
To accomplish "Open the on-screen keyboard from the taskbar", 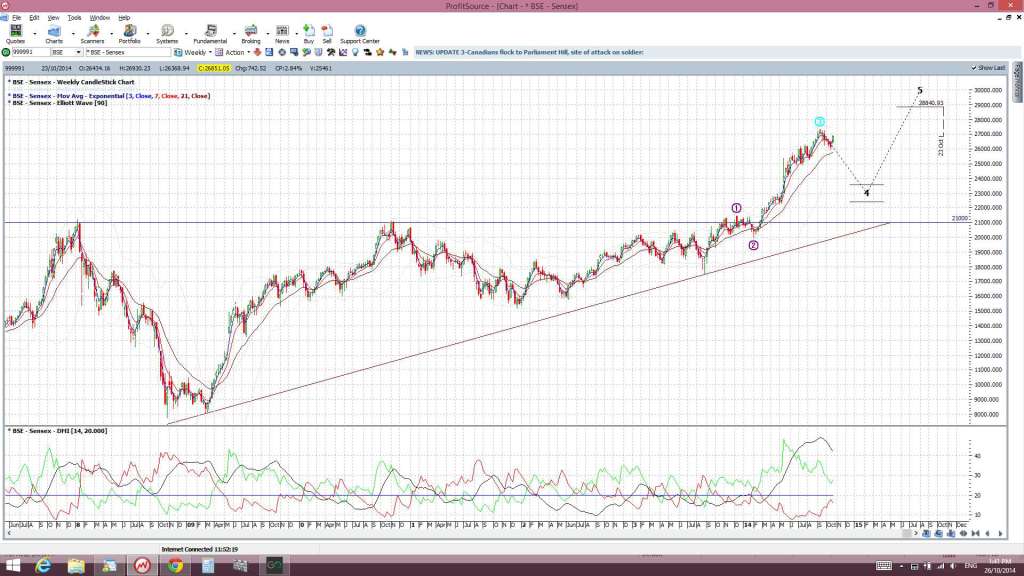I will tap(884, 566).
